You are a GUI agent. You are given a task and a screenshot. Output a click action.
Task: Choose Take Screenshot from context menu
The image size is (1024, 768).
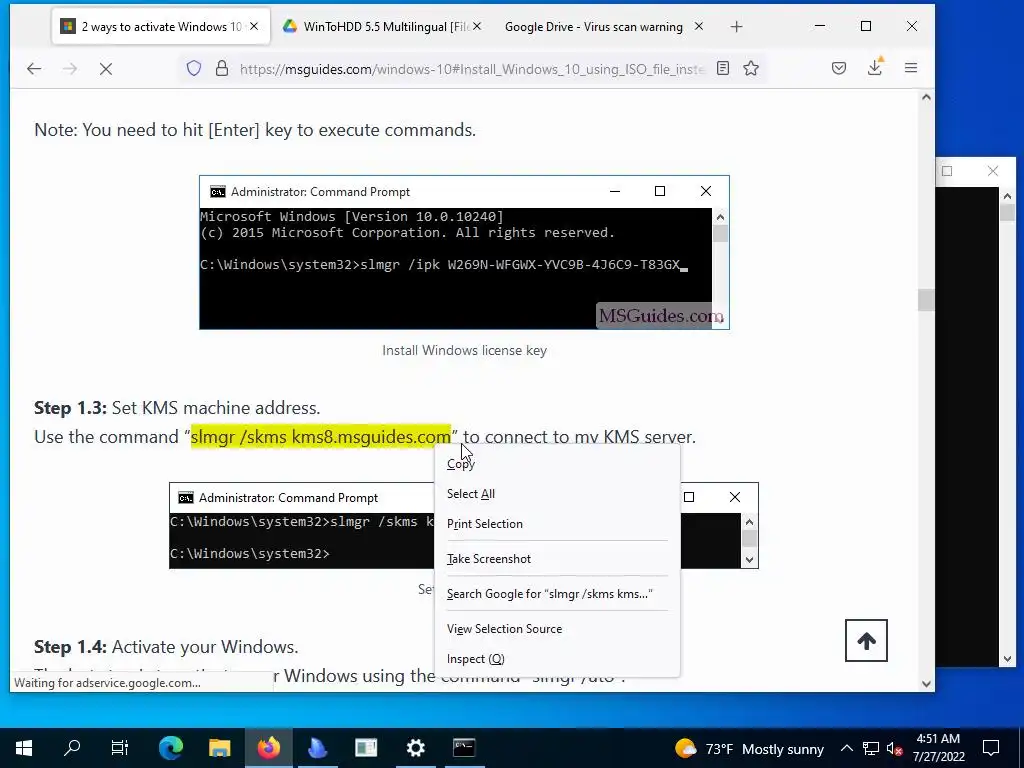(x=557, y=559)
